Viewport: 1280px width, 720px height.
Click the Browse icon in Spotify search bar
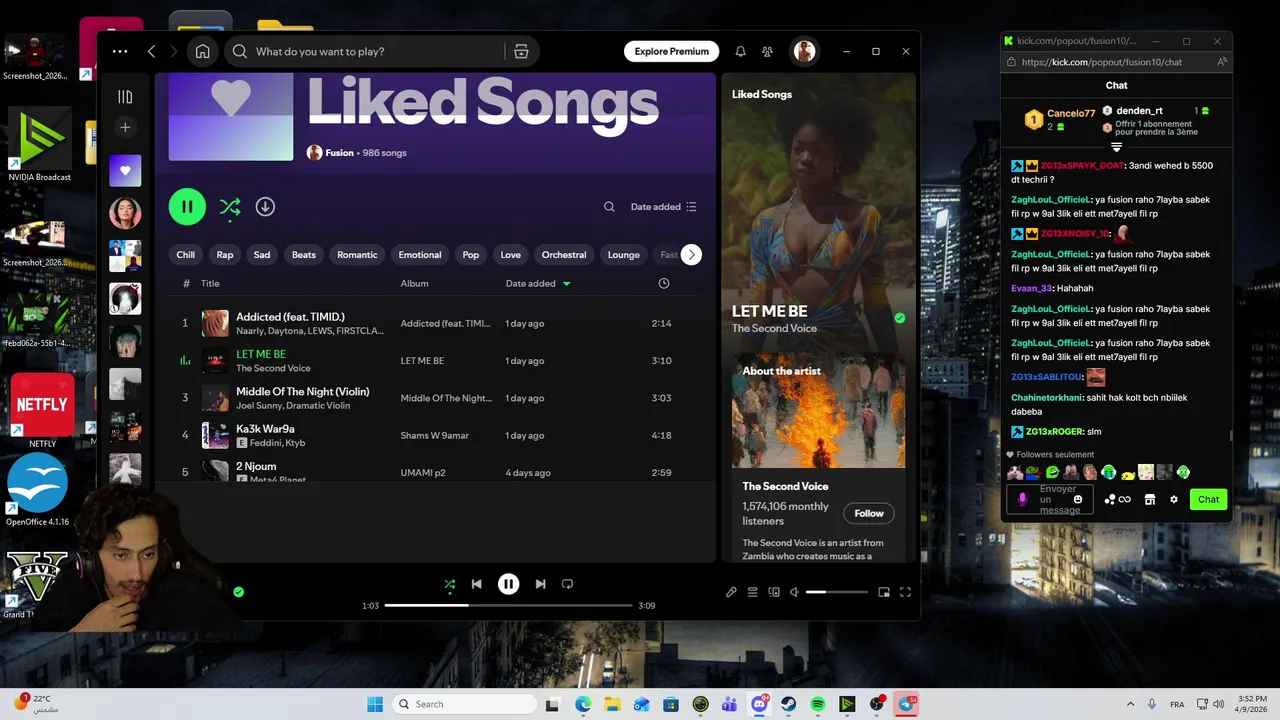[x=521, y=51]
